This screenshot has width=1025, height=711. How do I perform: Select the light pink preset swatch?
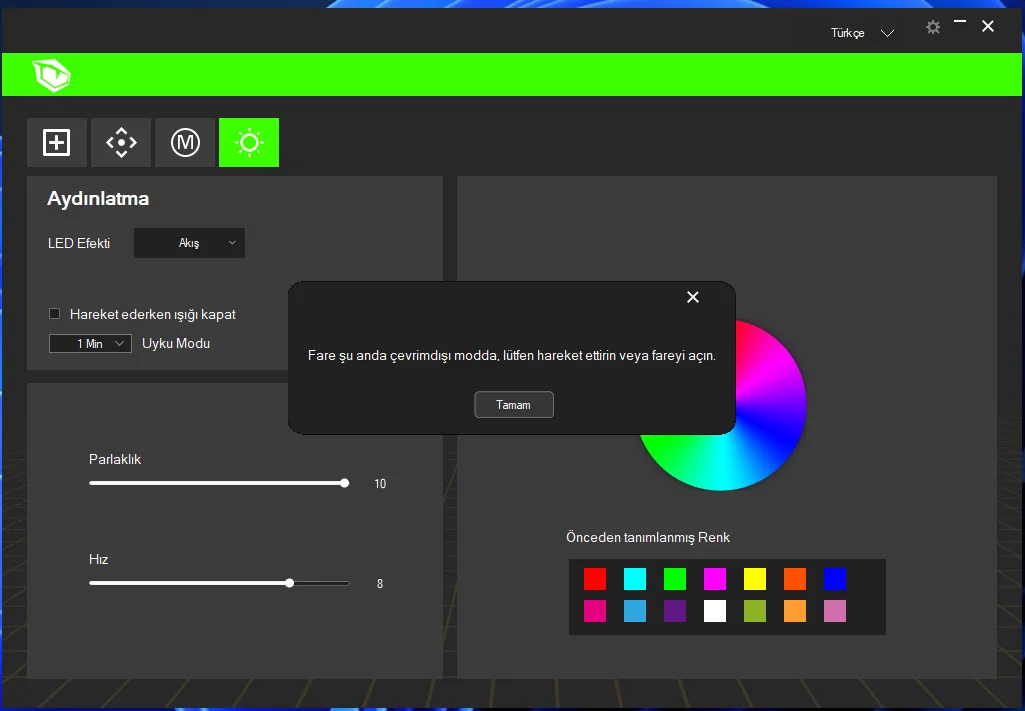coord(835,611)
